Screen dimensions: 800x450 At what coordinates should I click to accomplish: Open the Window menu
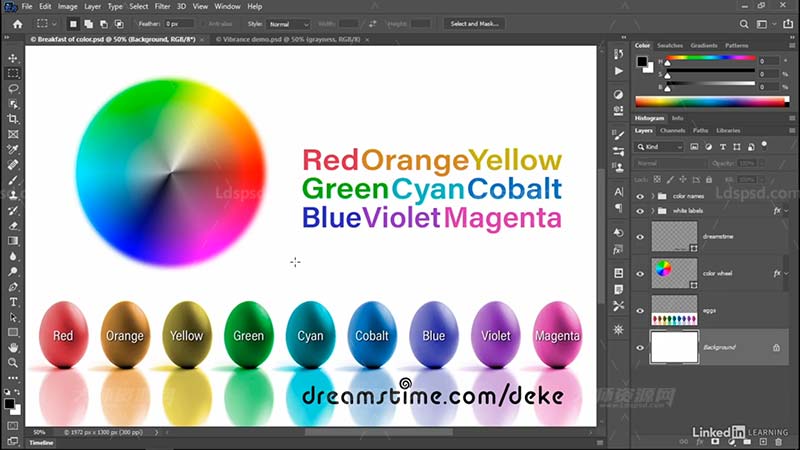227,7
